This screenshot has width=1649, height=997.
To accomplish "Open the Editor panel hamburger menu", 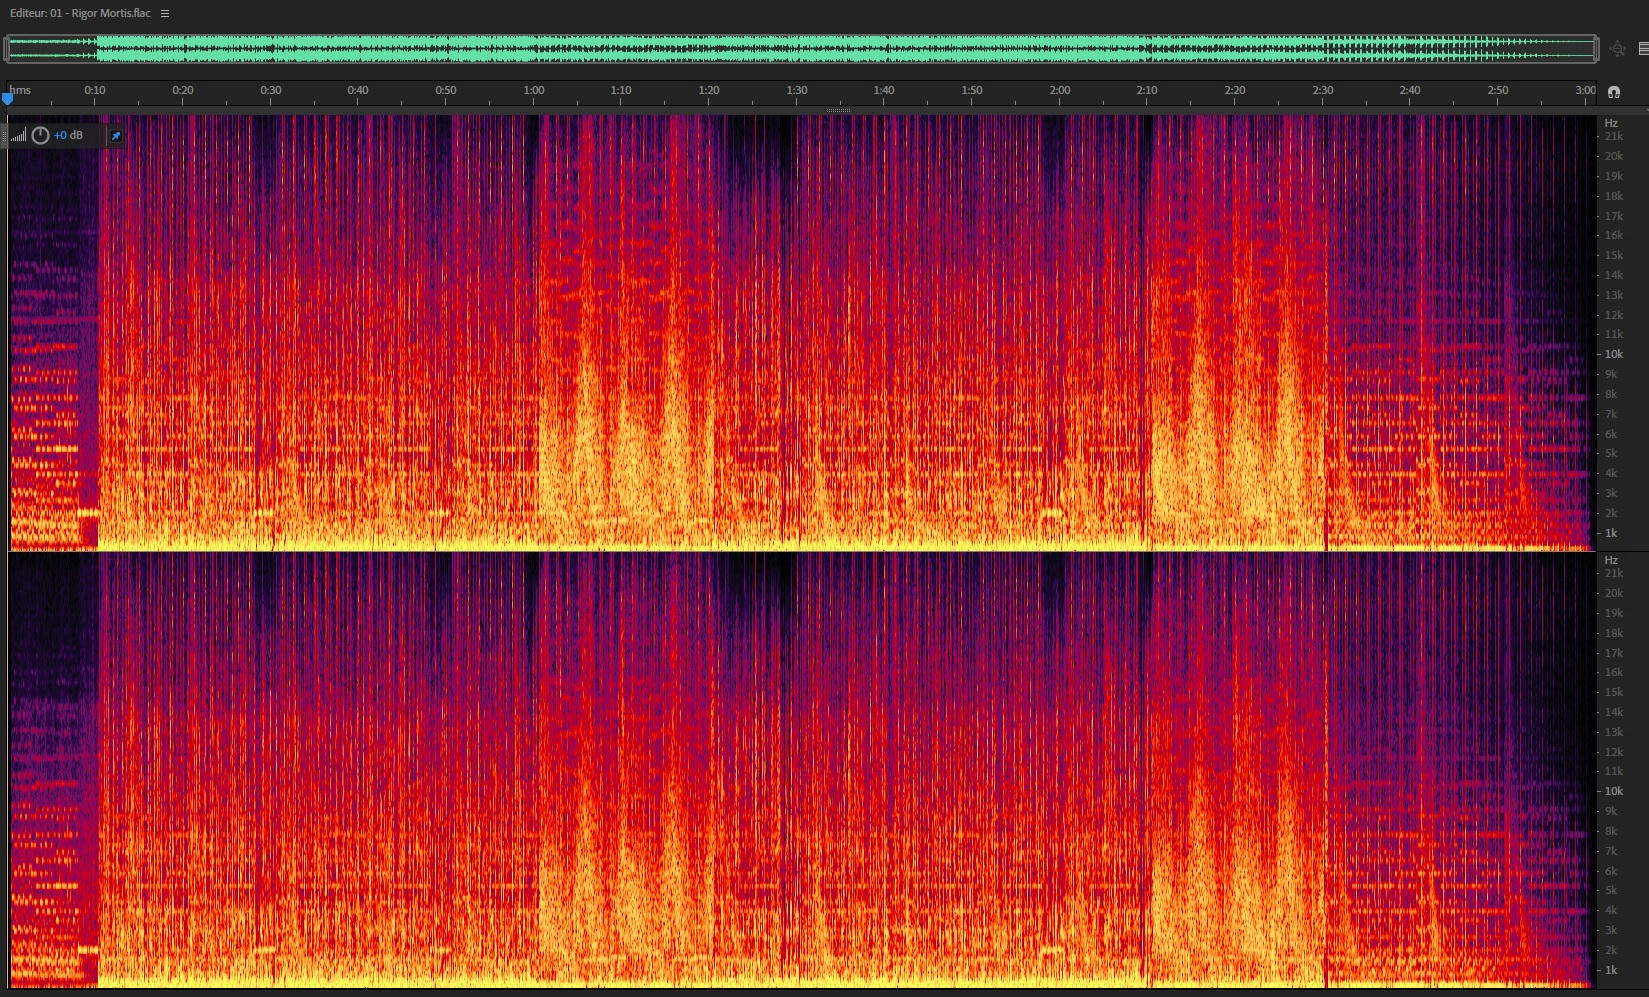I will (x=165, y=13).
